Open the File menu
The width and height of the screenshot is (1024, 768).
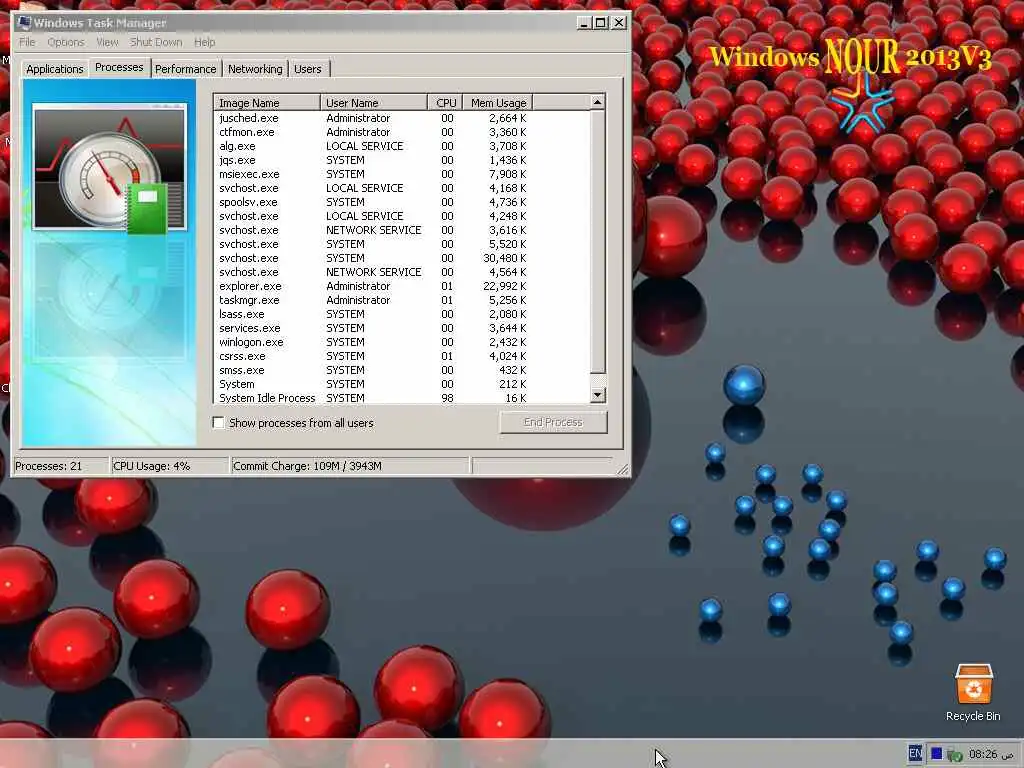[27, 42]
